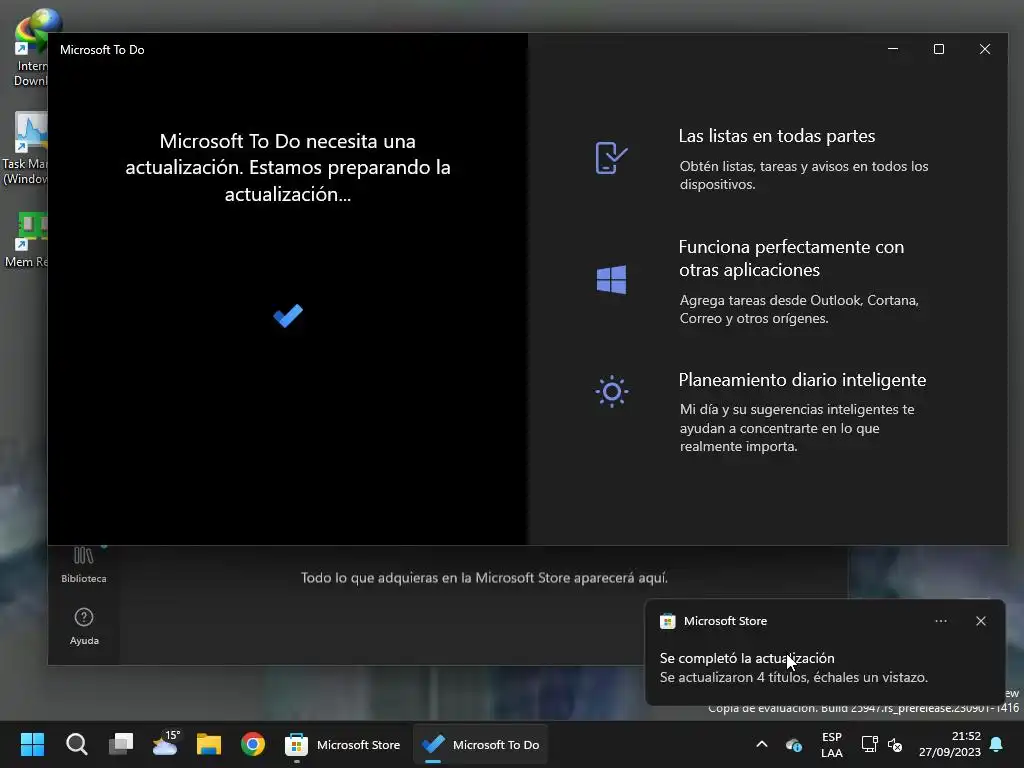The image size is (1024, 768).
Task: Click 'Todo lo que adquieras' Store message
Action: (484, 578)
